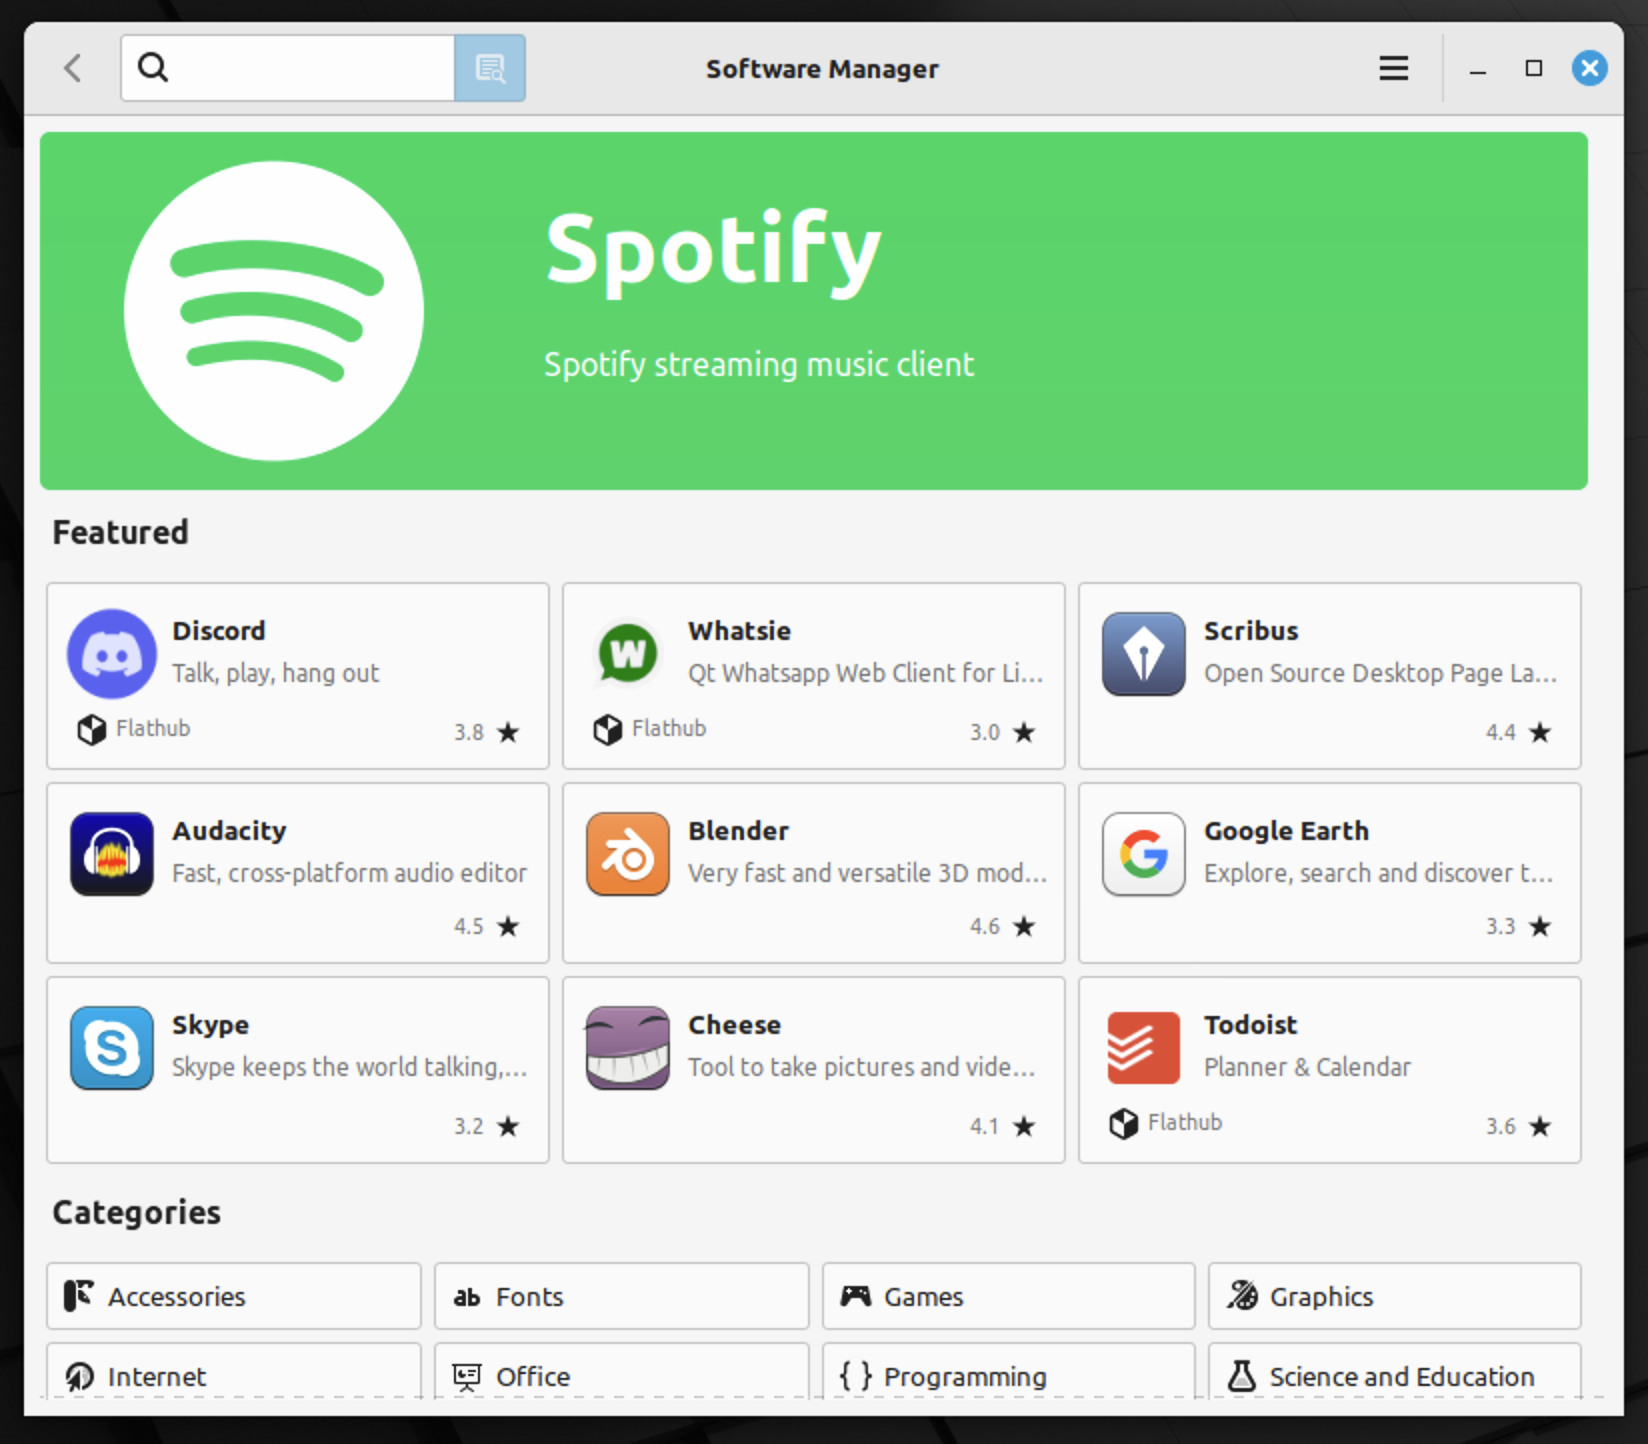Click the Whatsie app icon
The width and height of the screenshot is (1648, 1444).
point(628,654)
